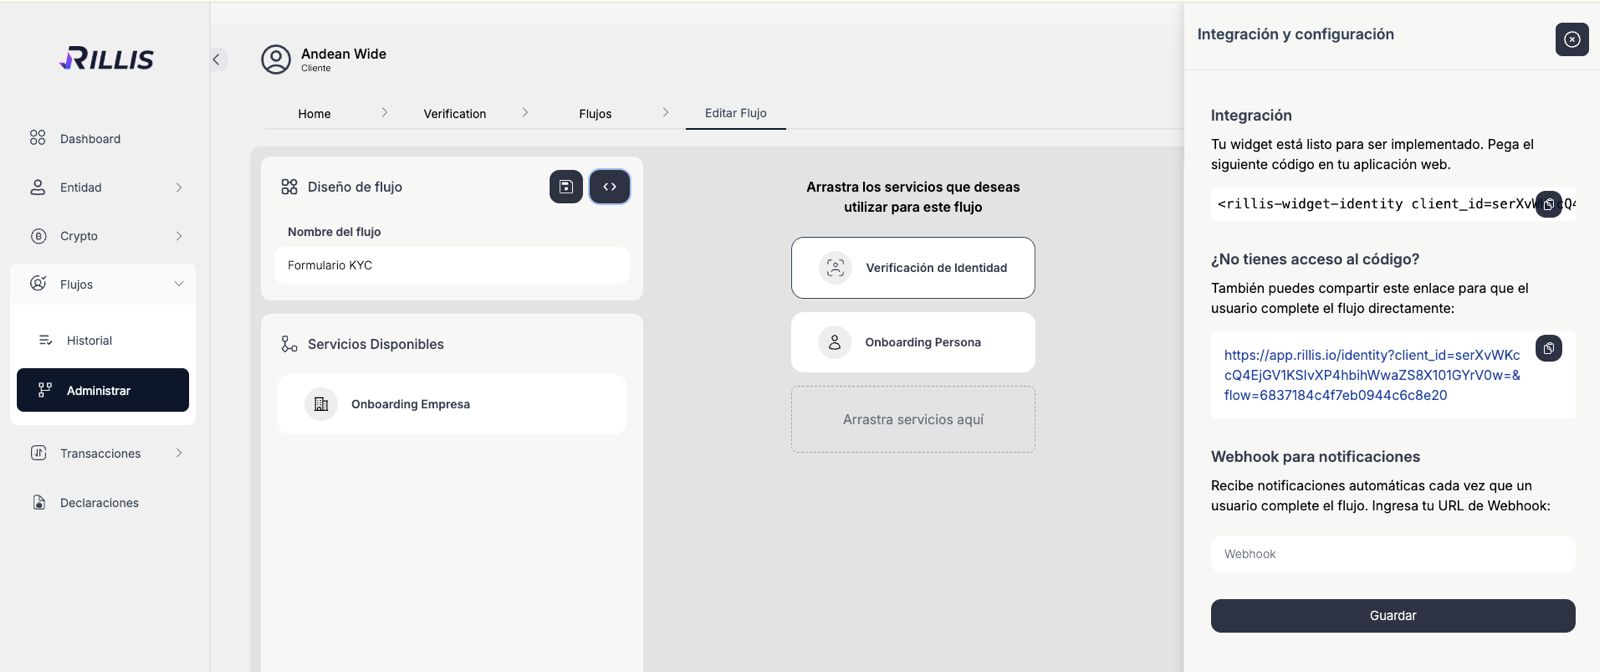
Task: Go to the Flujos breadcrumb
Action: click(595, 114)
